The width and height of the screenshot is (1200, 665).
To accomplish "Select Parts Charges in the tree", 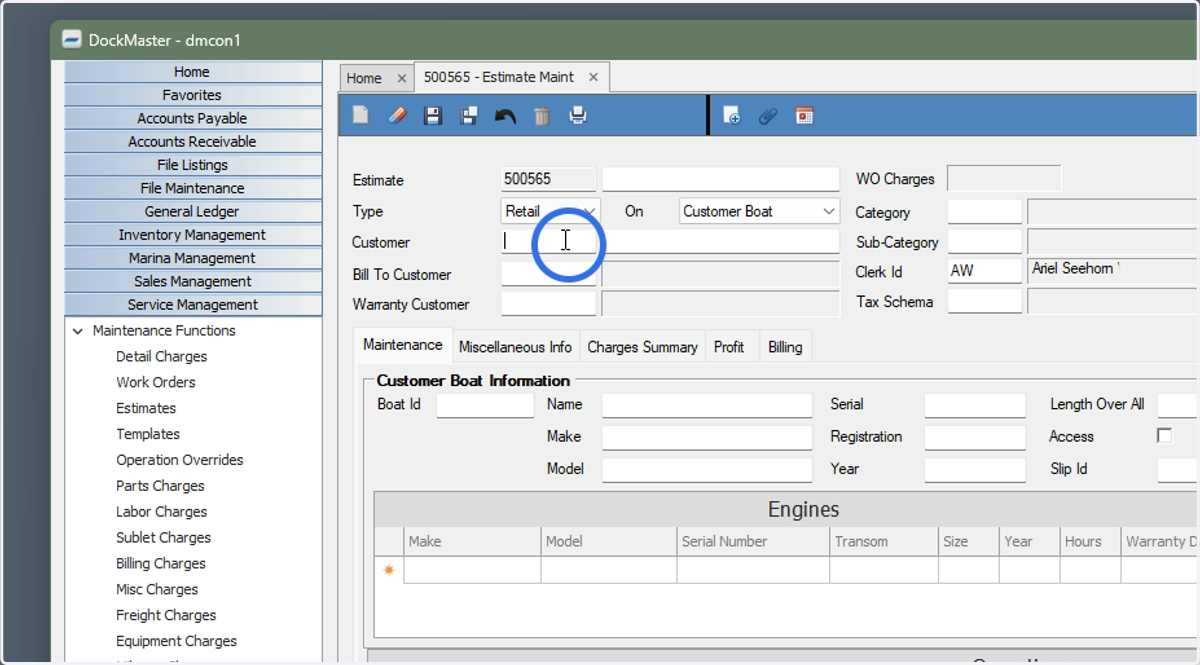I will pos(160,486).
